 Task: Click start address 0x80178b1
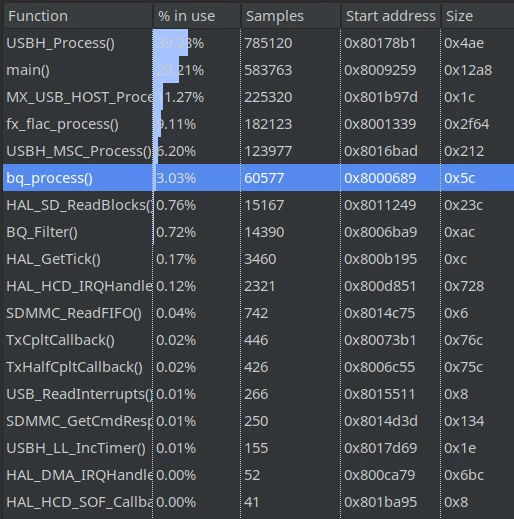click(x=380, y=43)
